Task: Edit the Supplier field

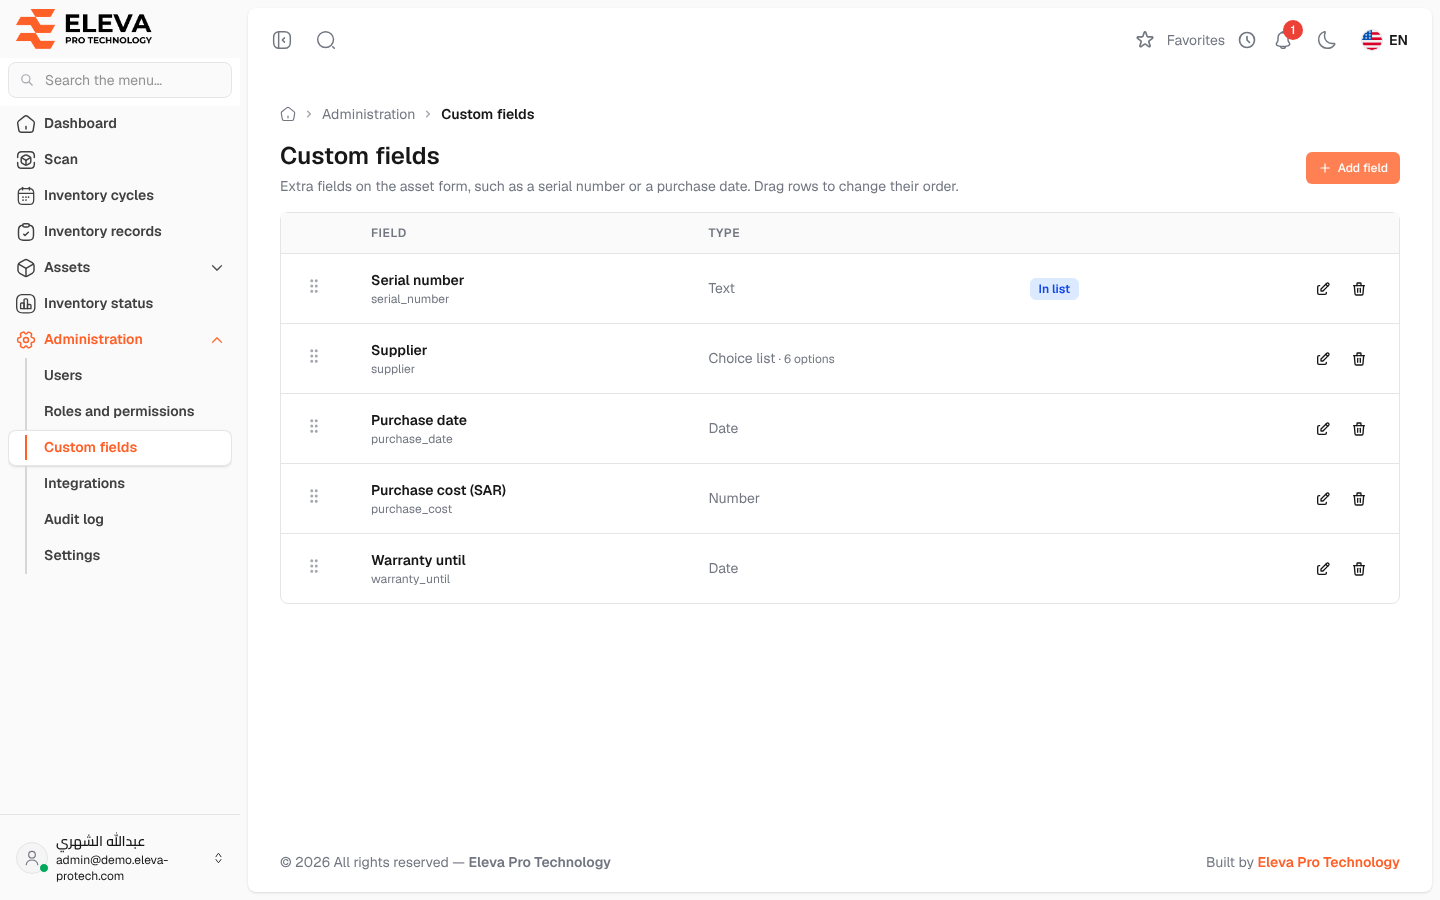Action: [x=1323, y=359]
